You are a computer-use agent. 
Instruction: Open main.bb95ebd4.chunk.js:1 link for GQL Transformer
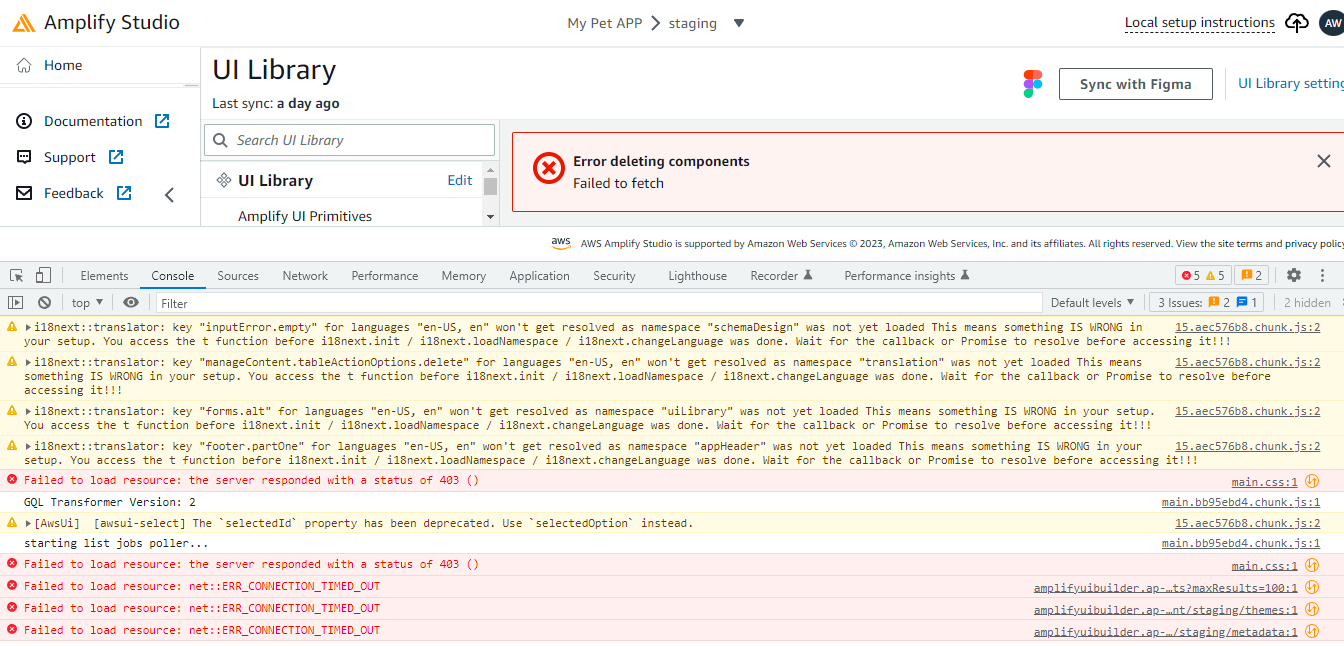pos(1241,502)
